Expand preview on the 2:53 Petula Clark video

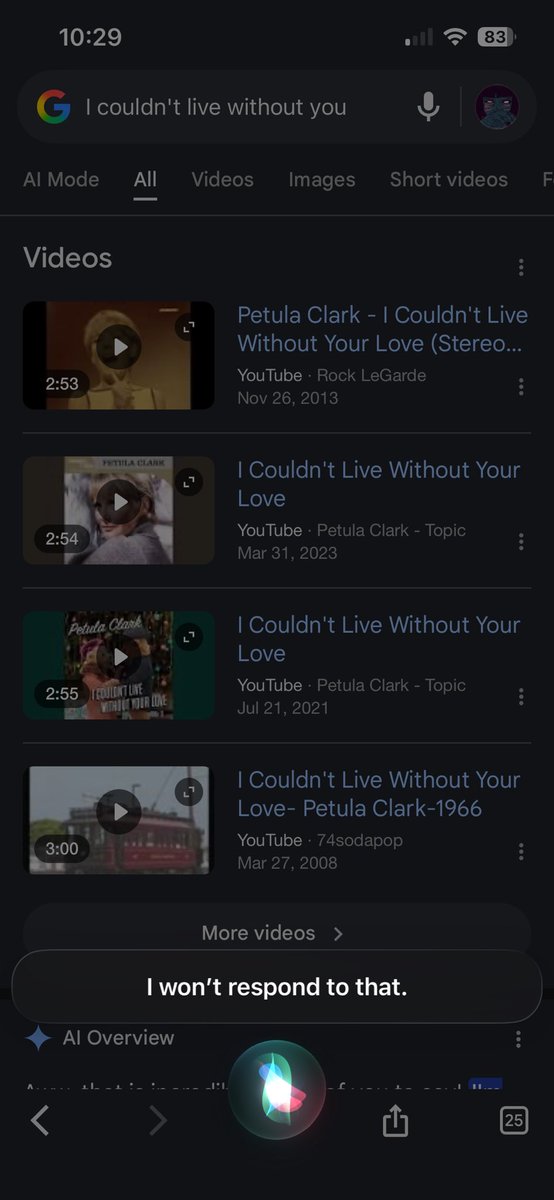[x=190, y=326]
